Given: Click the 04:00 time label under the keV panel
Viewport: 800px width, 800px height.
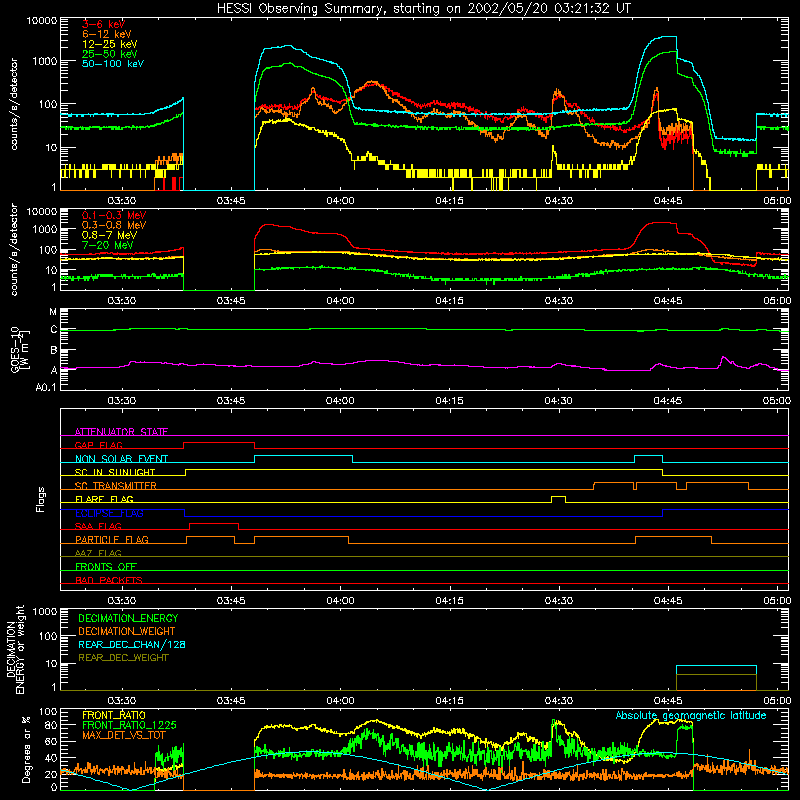Looking at the screenshot, I should (x=340, y=201).
